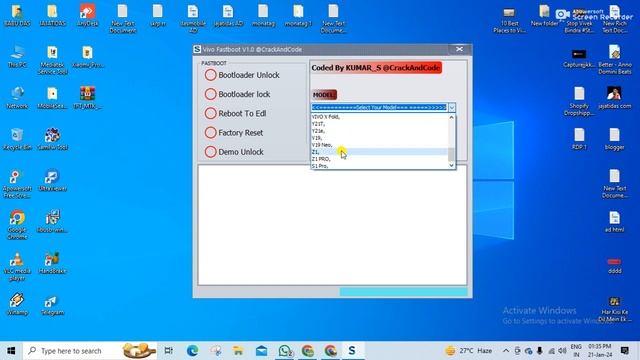Open the AnyDesk desktop shortcut
Image resolution: width=640 pixels, height=360 pixels.
[x=87, y=16]
